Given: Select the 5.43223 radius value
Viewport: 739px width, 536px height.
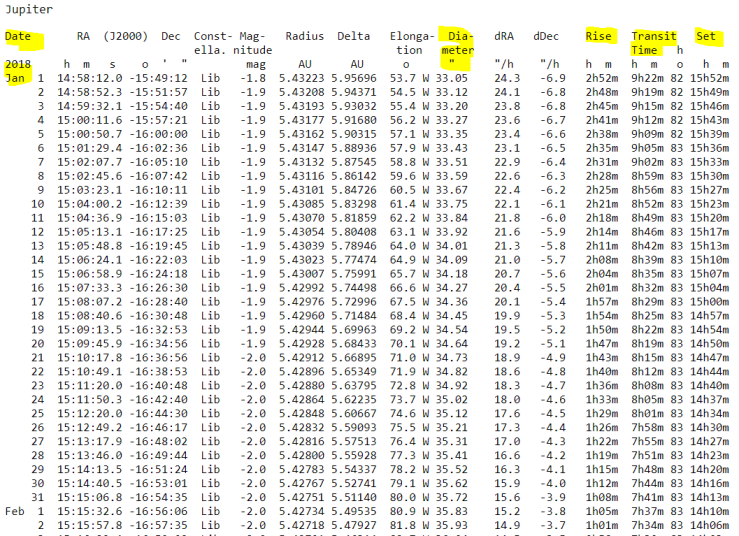Looking at the screenshot, I should point(301,78).
